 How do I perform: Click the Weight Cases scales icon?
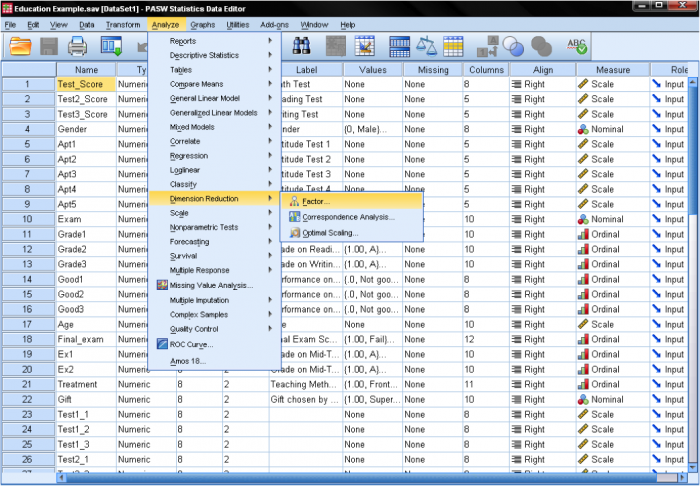[x=428, y=46]
